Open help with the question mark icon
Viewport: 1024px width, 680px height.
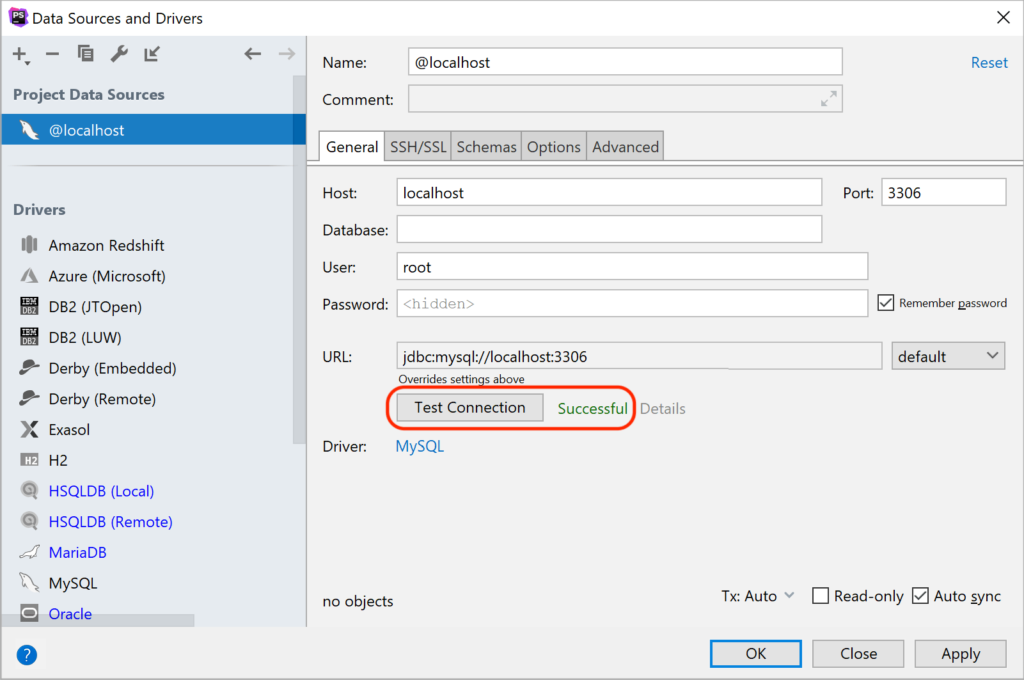(x=27, y=655)
